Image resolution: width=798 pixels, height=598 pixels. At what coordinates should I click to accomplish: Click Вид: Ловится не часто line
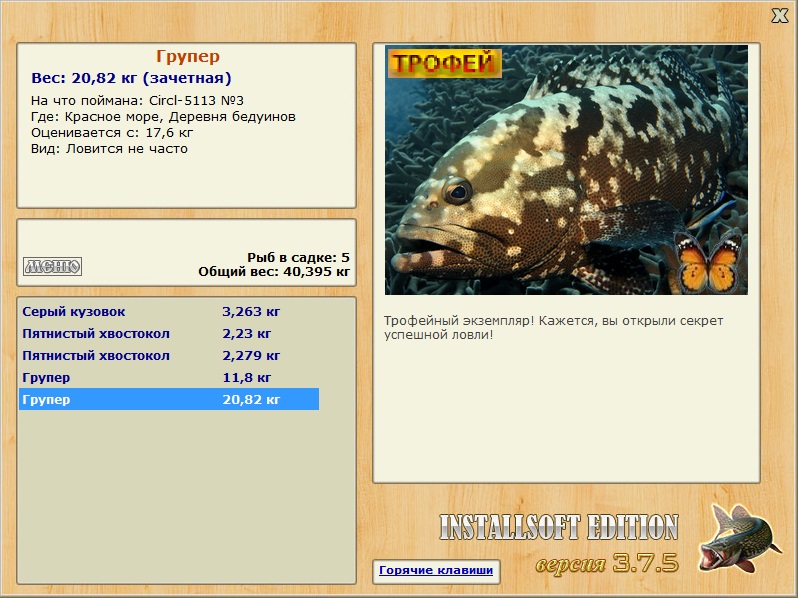coord(109,149)
